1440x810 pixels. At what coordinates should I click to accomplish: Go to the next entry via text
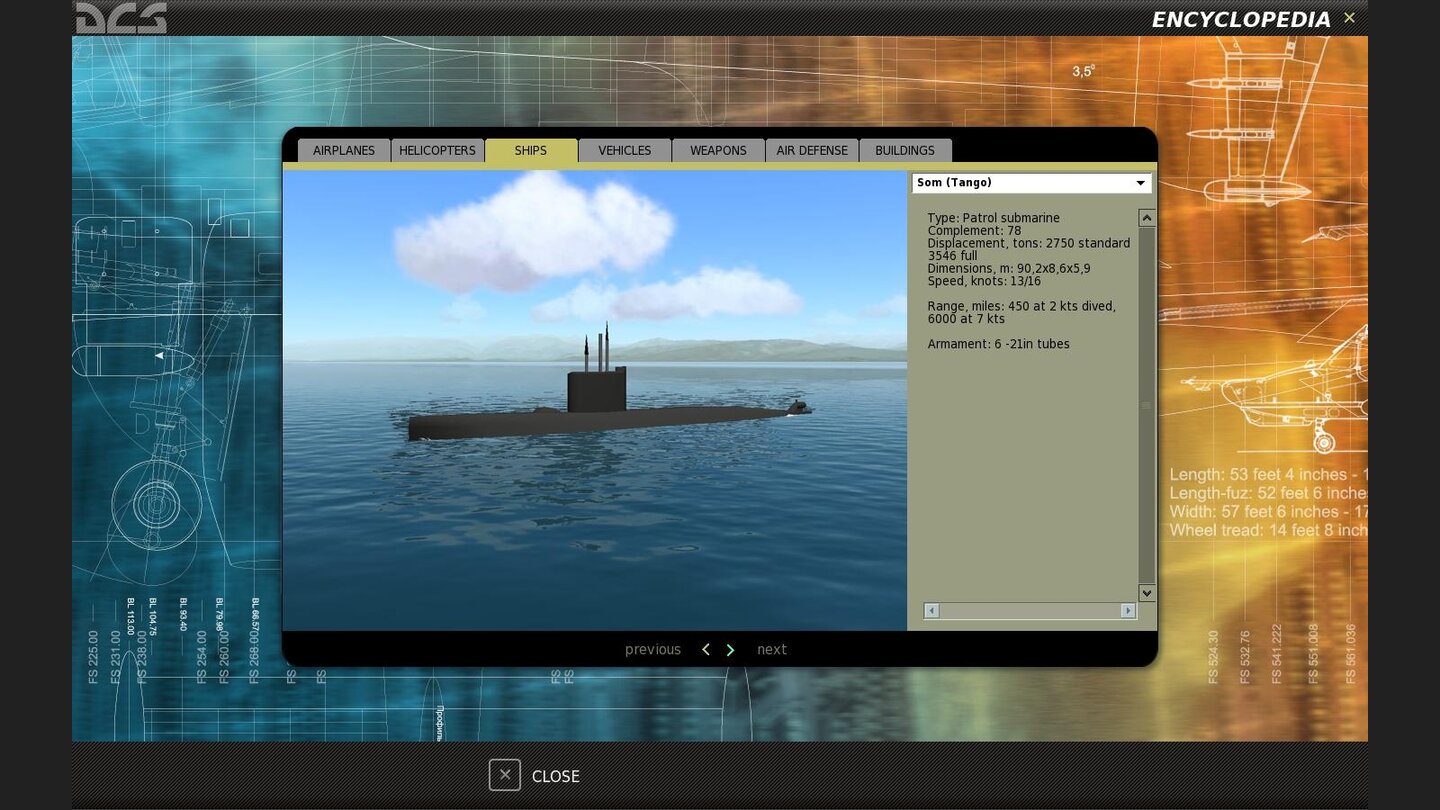(x=772, y=650)
